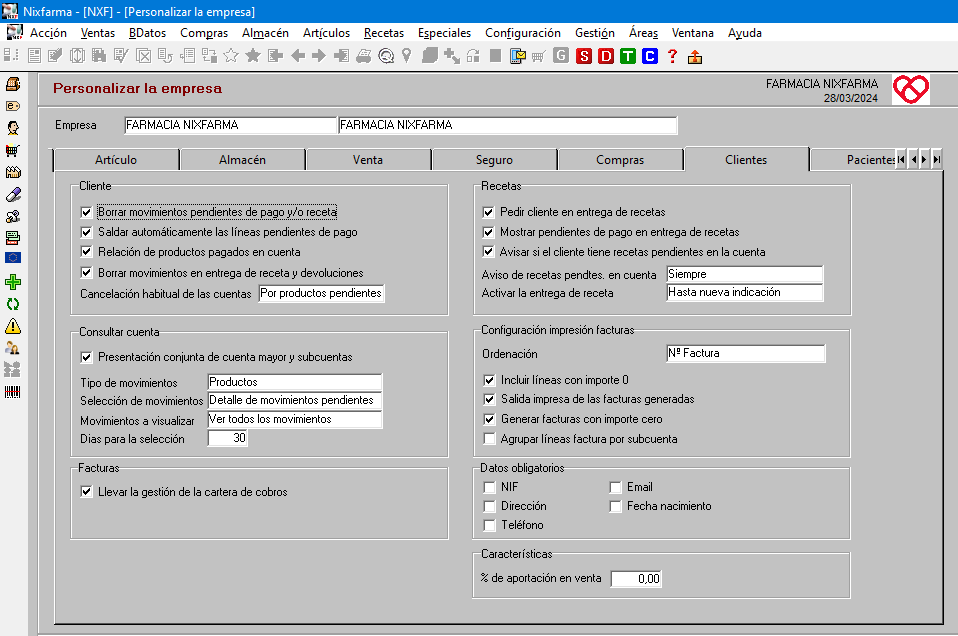Open the Configuración menu
958x636 pixels.
[522, 33]
